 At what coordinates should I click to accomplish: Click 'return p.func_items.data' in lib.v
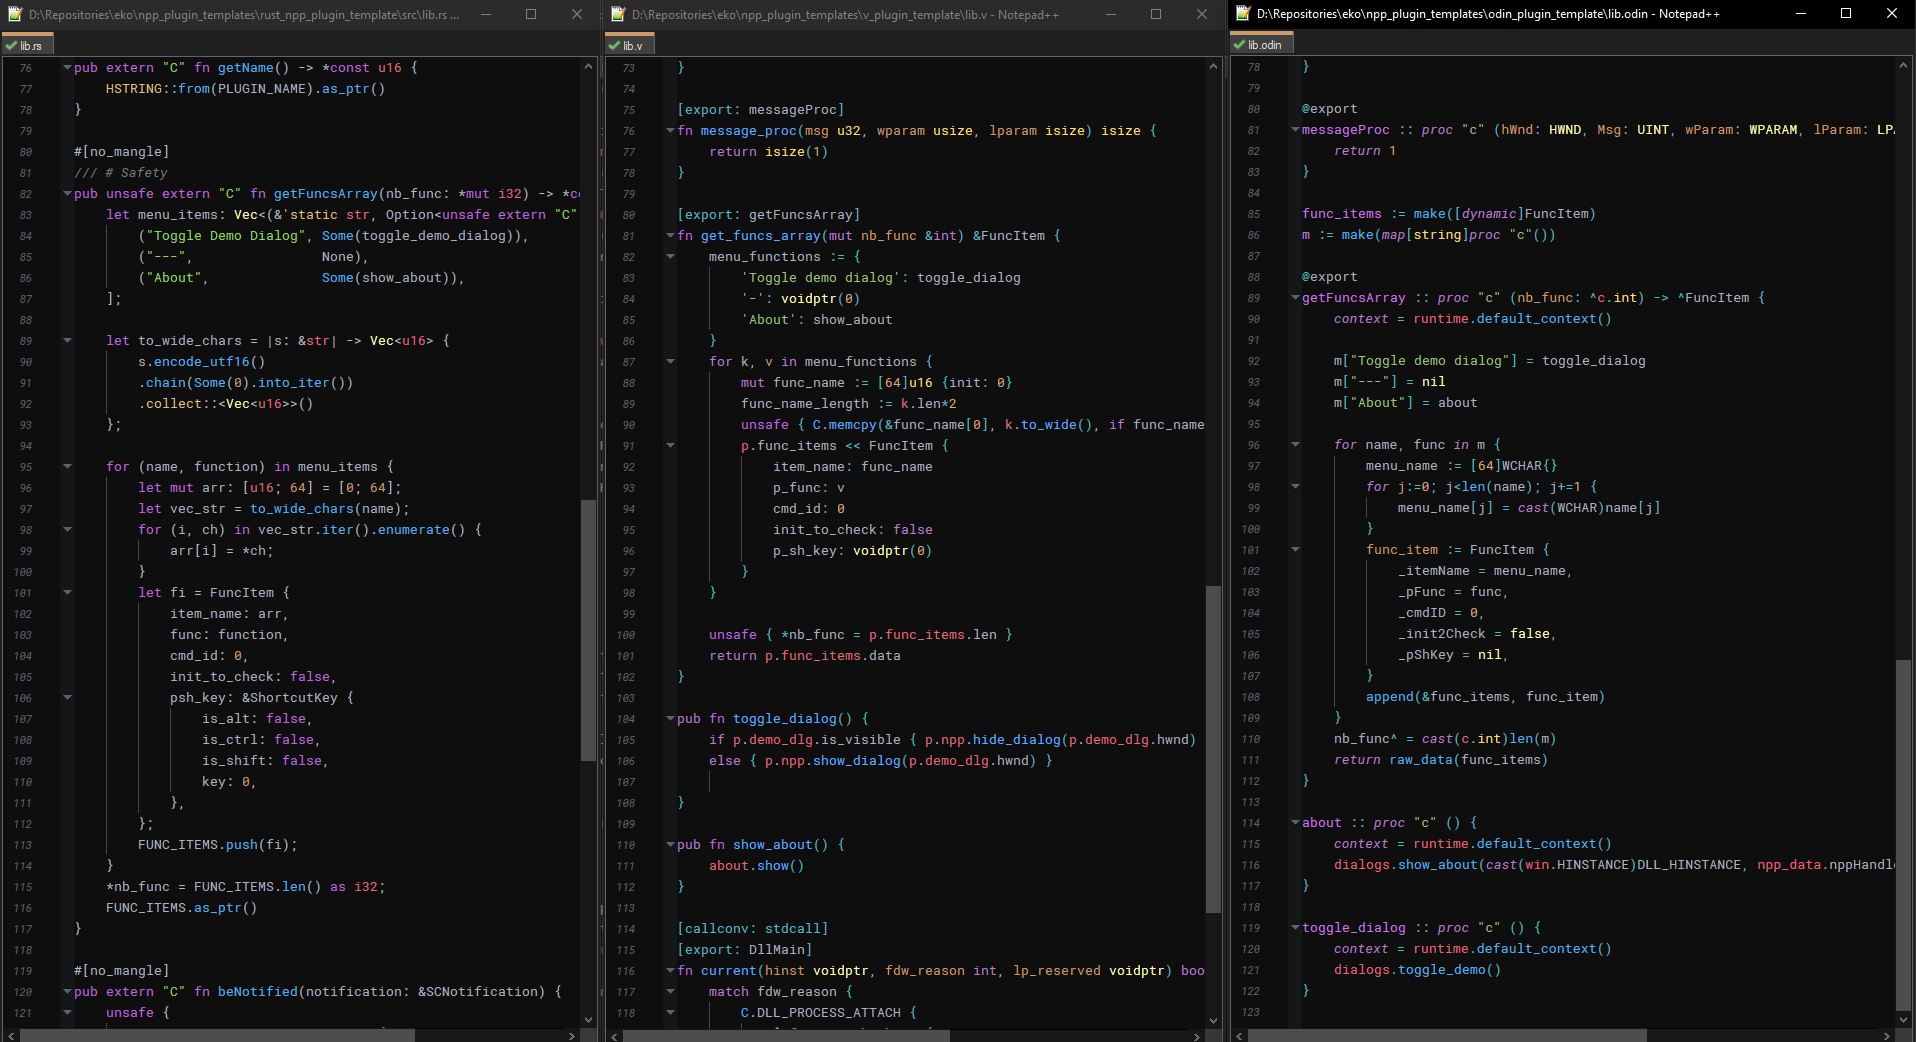(x=804, y=656)
